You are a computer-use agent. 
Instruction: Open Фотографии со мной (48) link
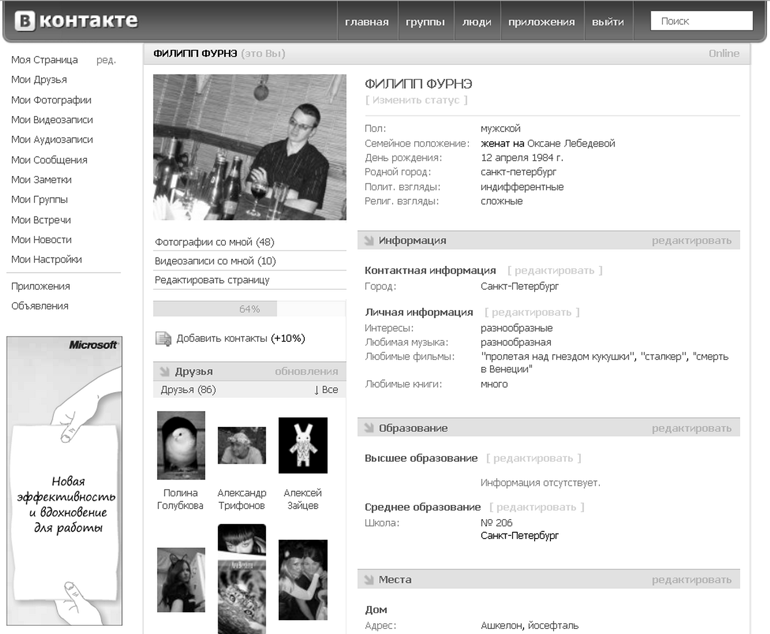click(214, 242)
